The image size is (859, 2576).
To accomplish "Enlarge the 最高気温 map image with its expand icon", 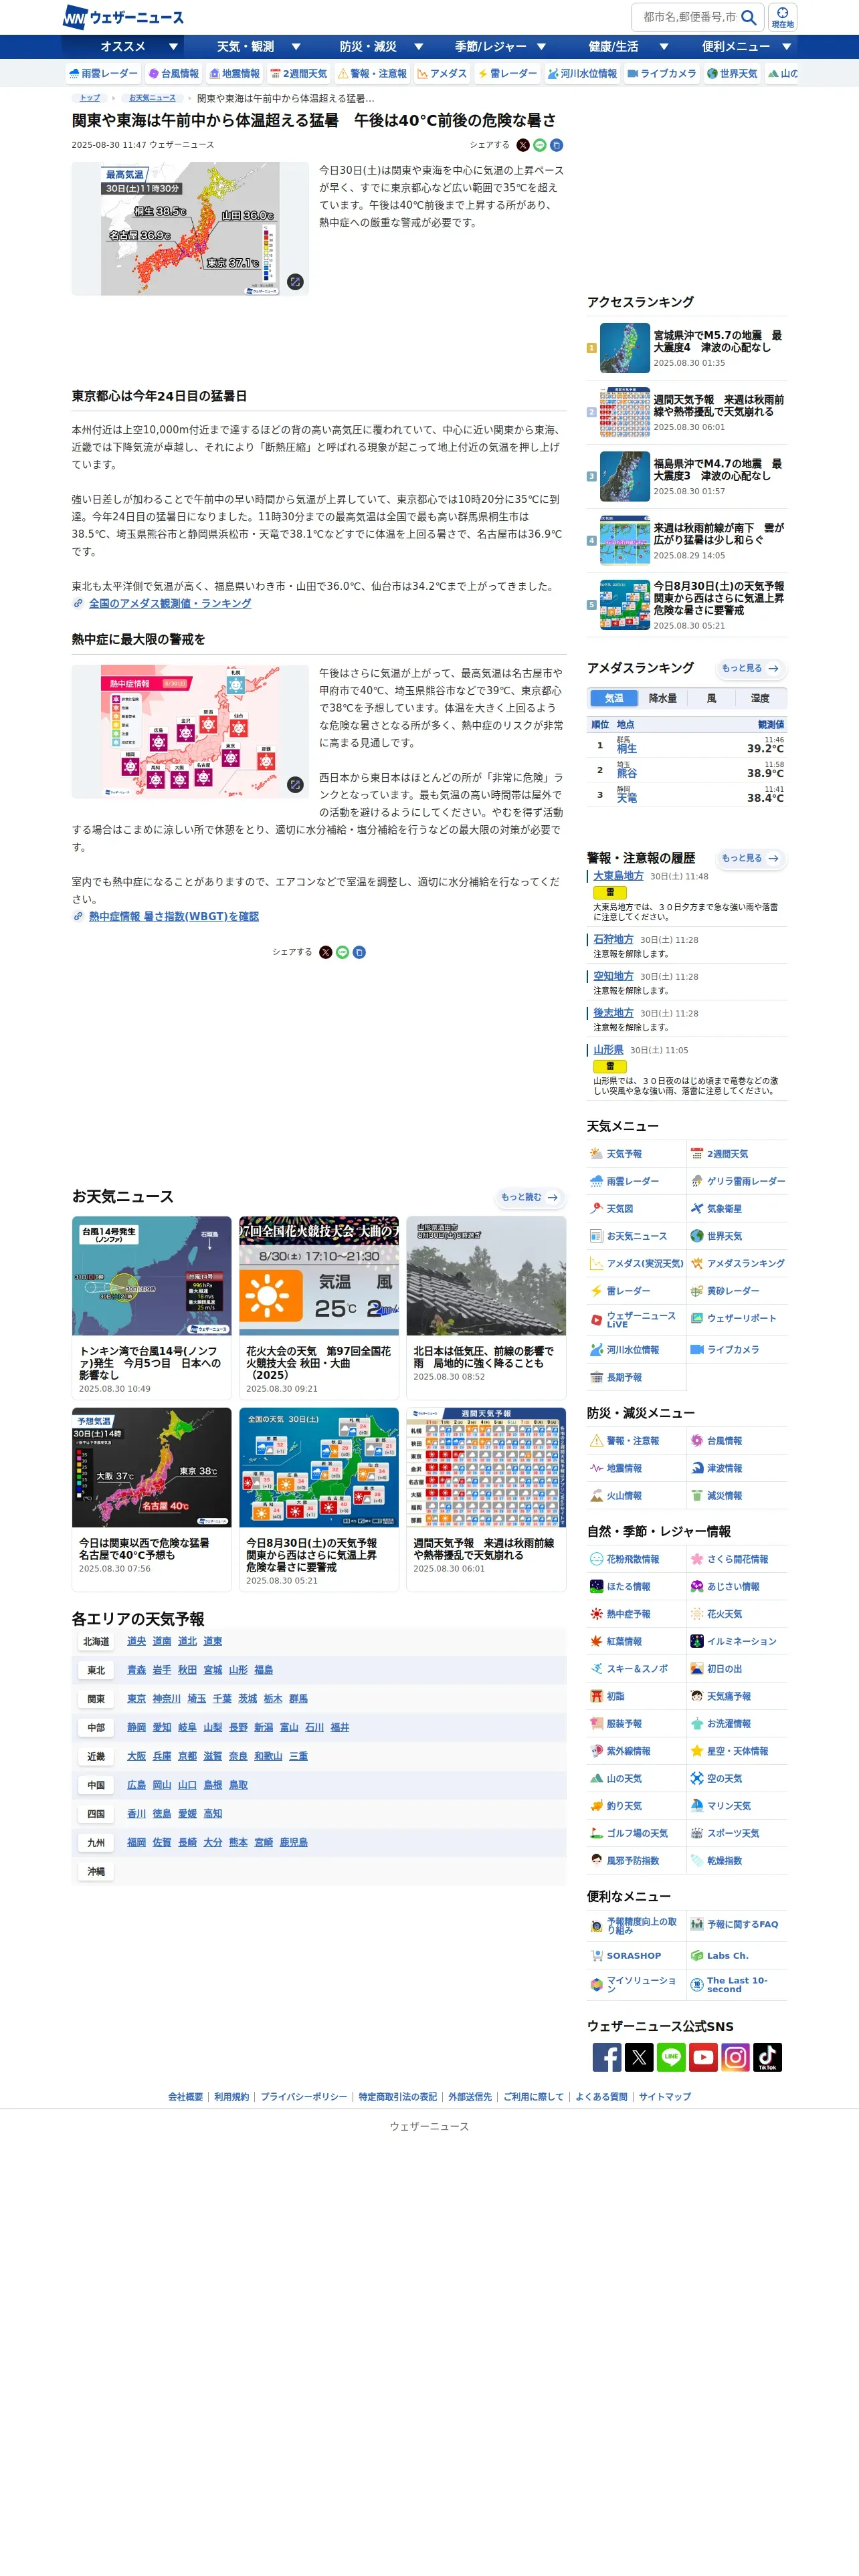I will pos(295,282).
